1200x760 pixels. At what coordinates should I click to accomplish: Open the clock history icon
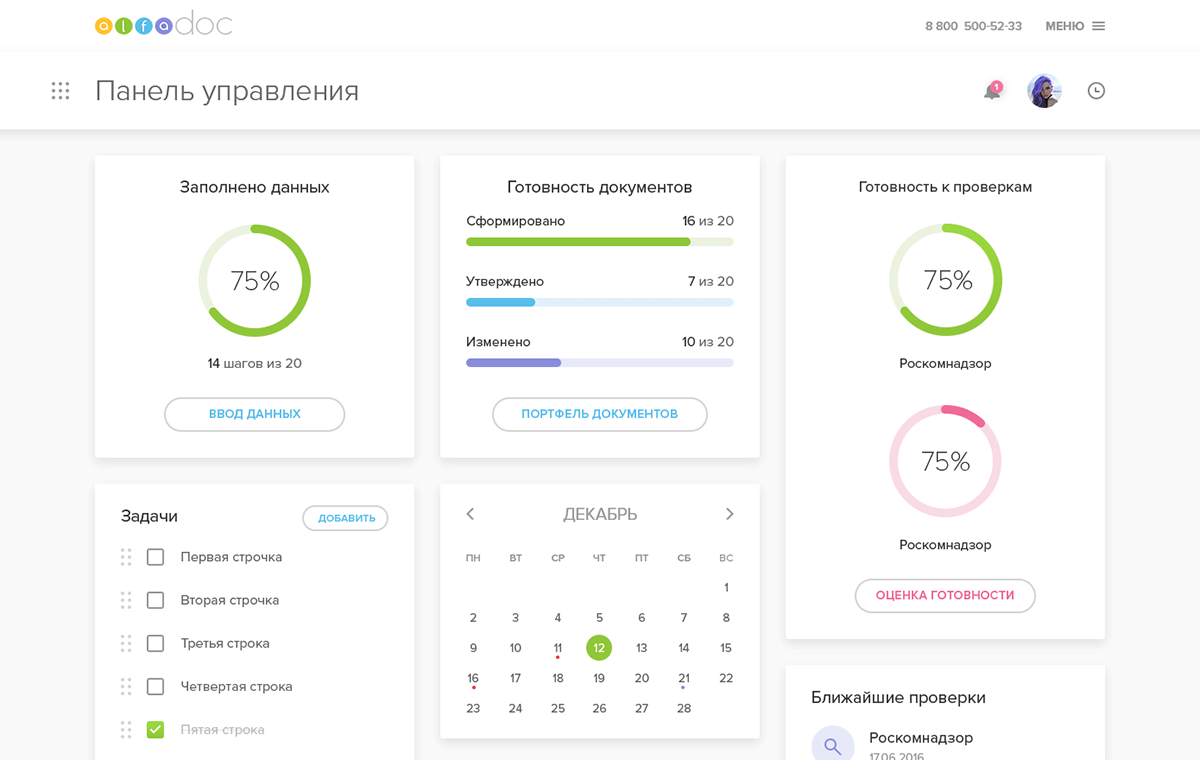coord(1096,91)
